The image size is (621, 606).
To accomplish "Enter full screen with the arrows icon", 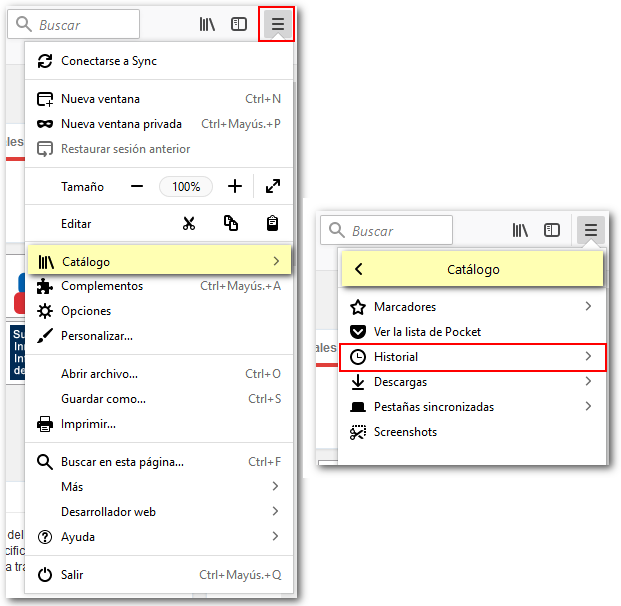I will click(x=273, y=186).
